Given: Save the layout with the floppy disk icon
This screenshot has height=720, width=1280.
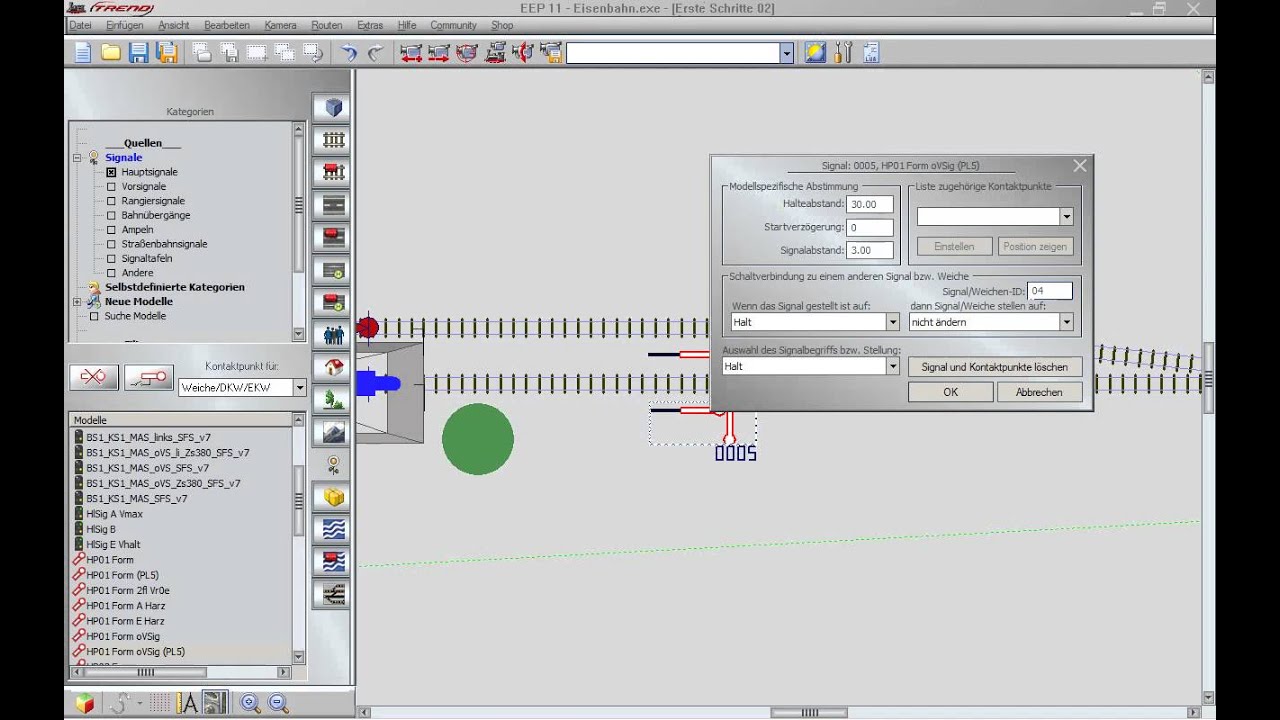Looking at the screenshot, I should pos(139,53).
